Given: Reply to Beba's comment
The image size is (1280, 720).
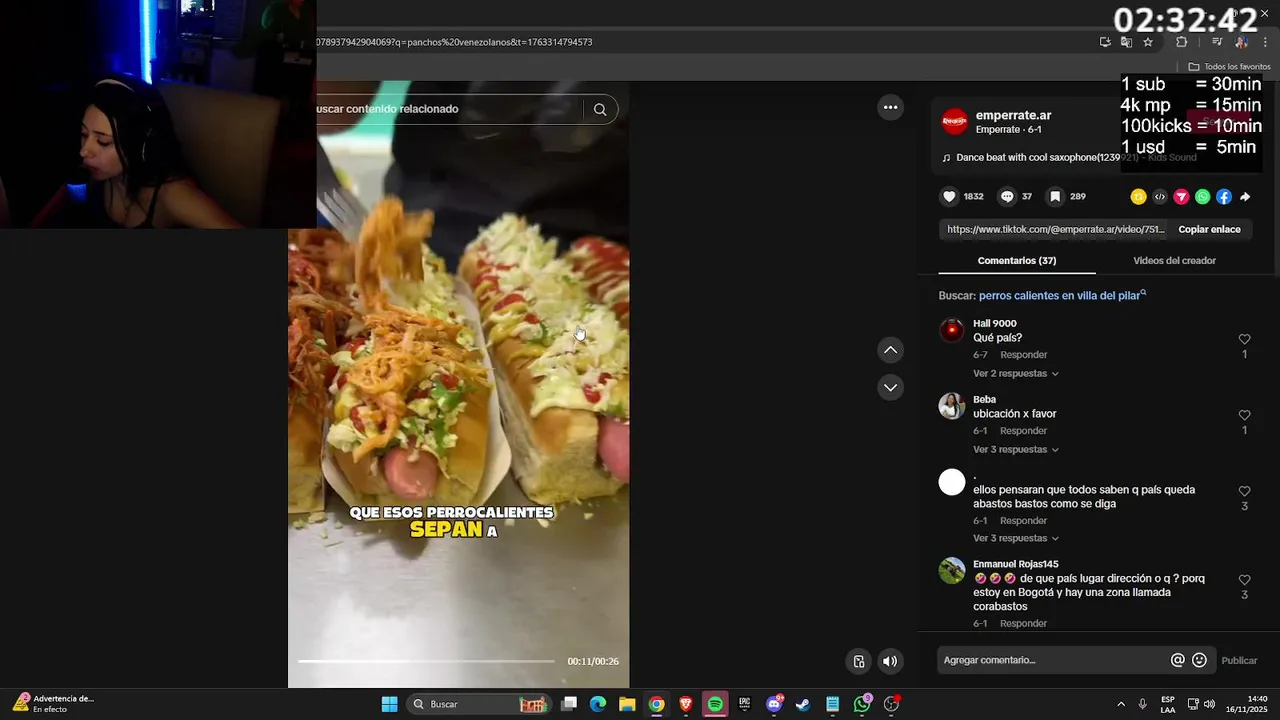Looking at the screenshot, I should click(1023, 431).
